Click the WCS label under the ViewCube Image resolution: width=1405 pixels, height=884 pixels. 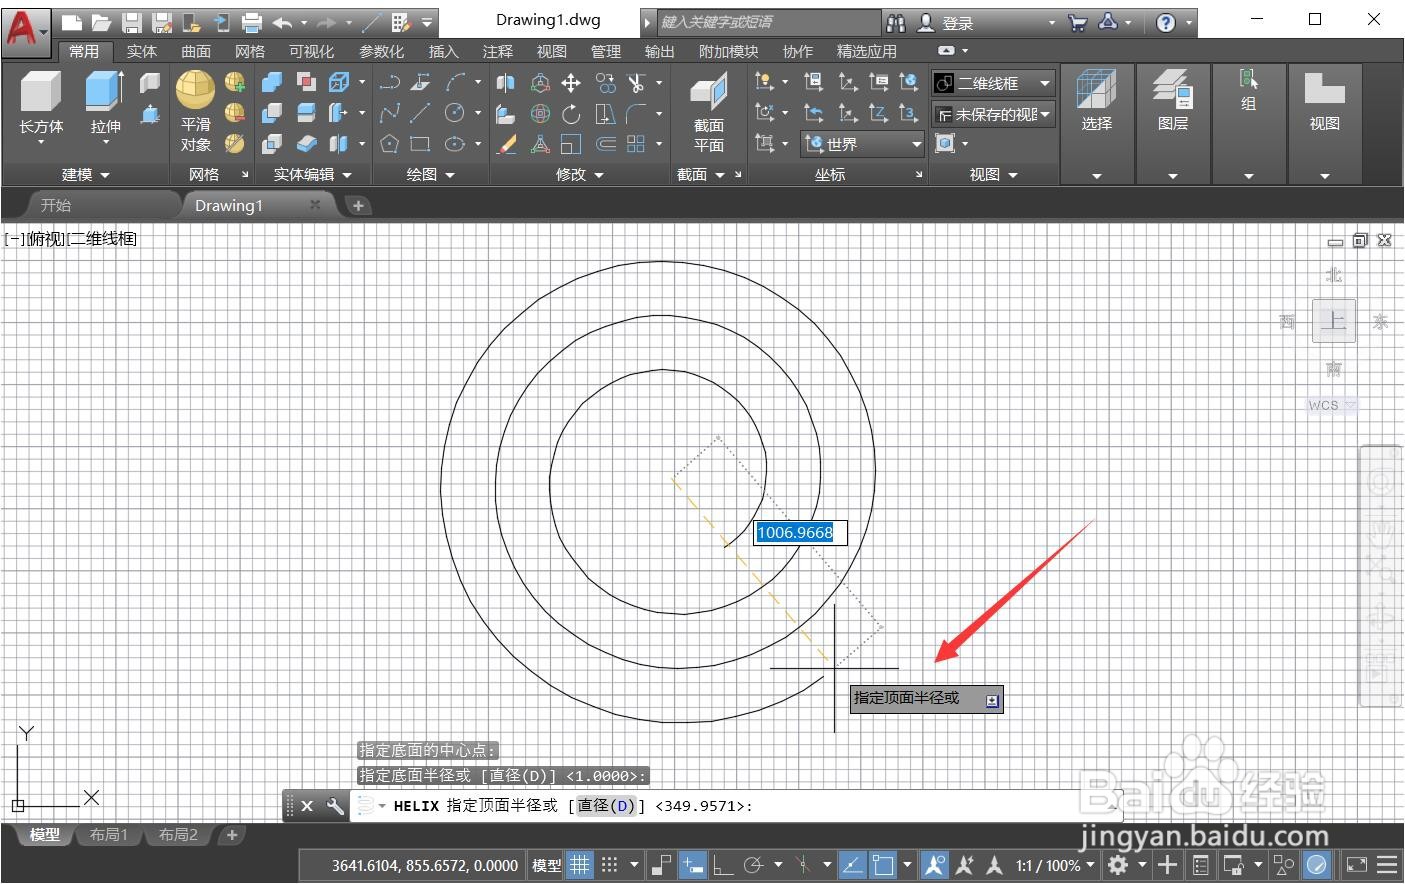[1323, 405]
